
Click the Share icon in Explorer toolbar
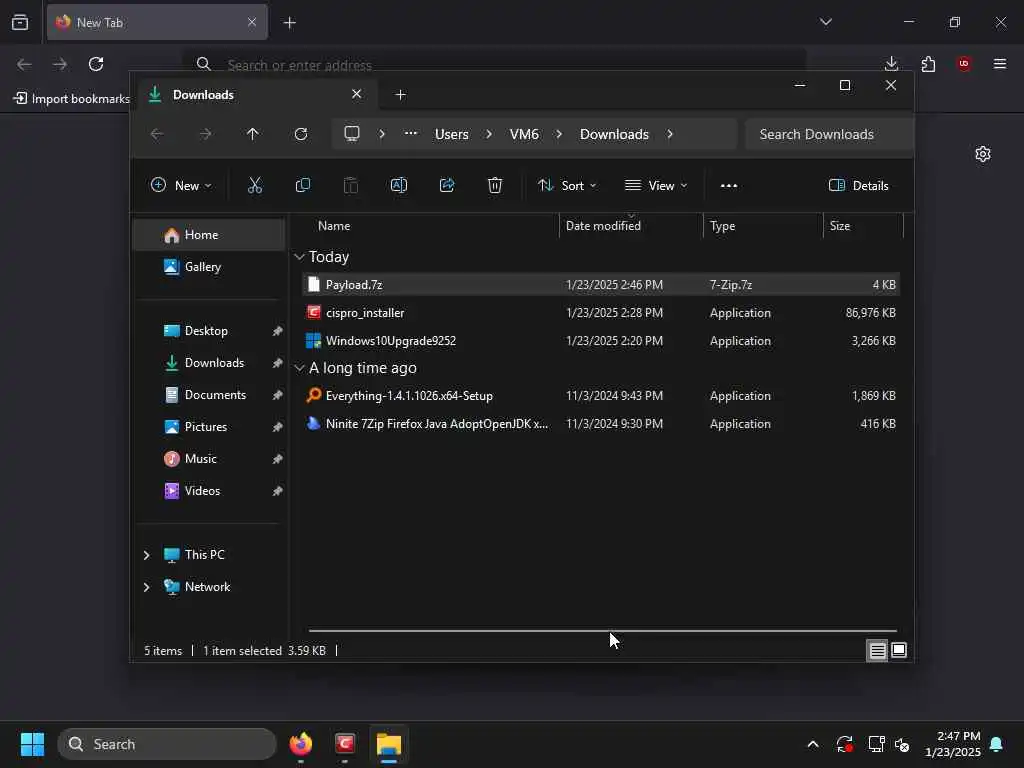447,185
